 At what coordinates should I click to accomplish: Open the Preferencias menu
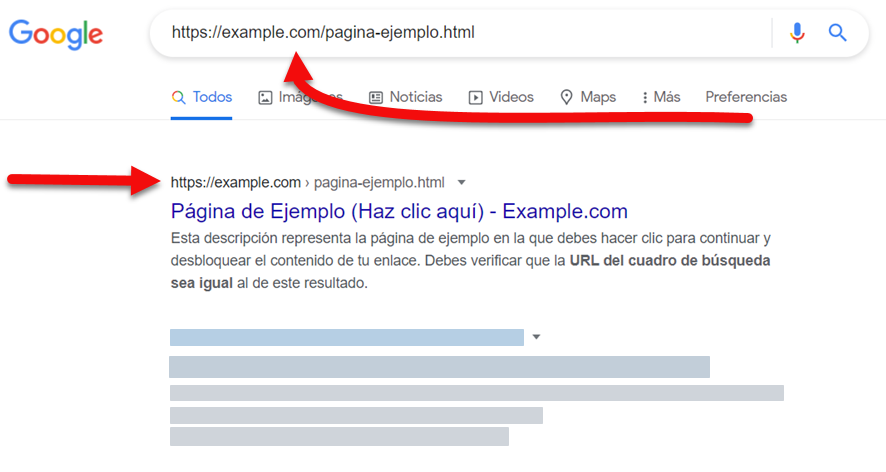click(746, 97)
